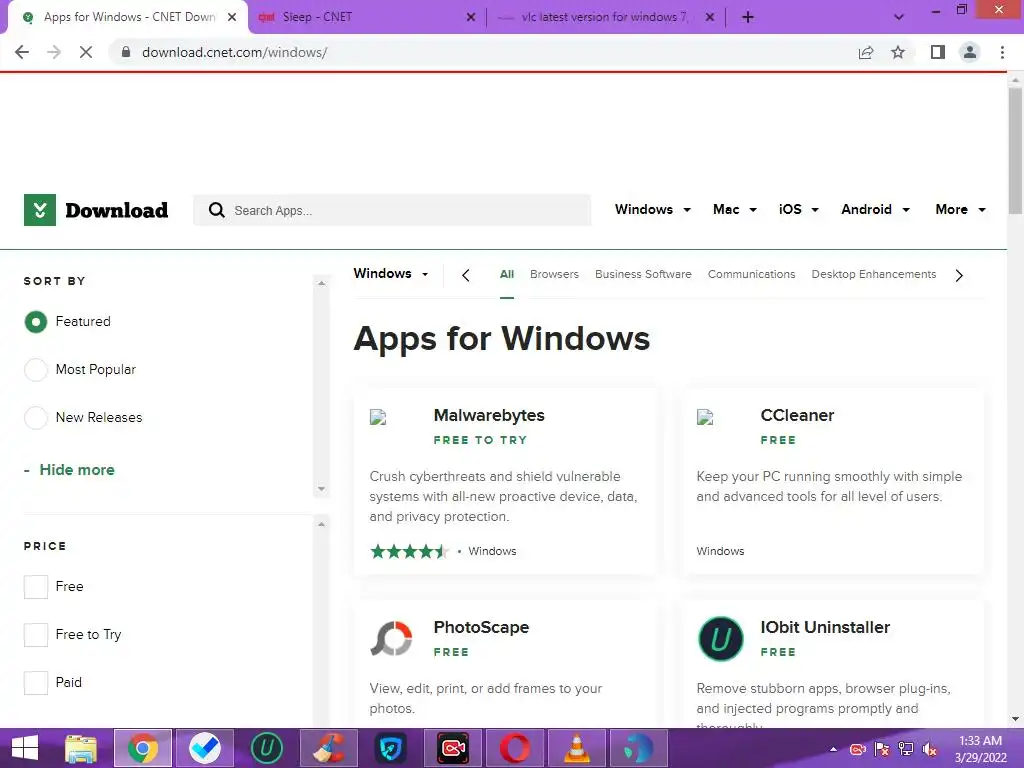This screenshot has height=768, width=1024.
Task: Click the Malwarebytes star rating
Action: [x=409, y=551]
